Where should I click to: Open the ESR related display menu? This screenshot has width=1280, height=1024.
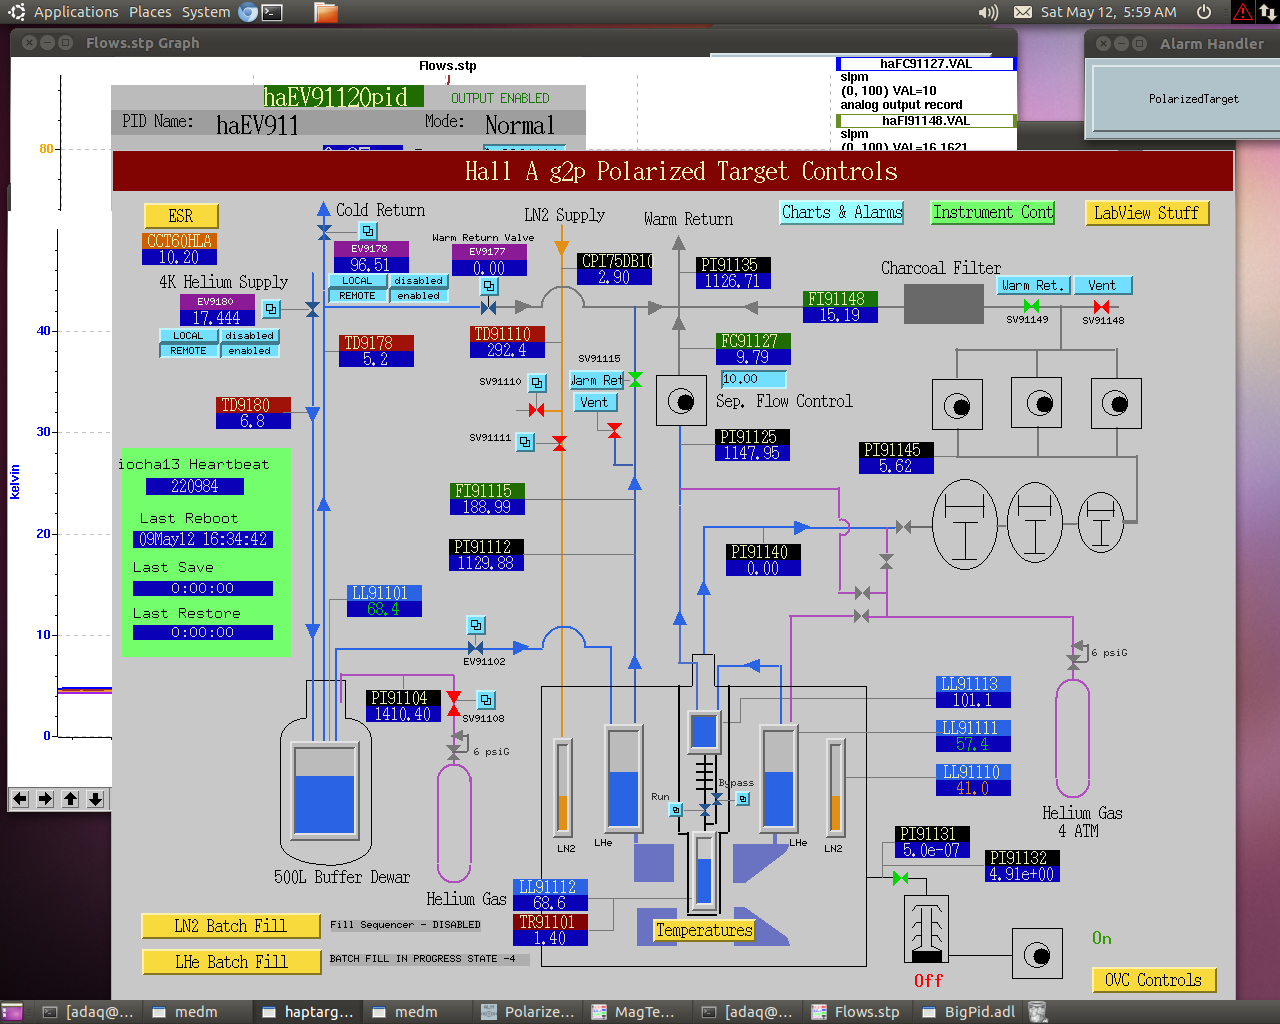click(181, 216)
